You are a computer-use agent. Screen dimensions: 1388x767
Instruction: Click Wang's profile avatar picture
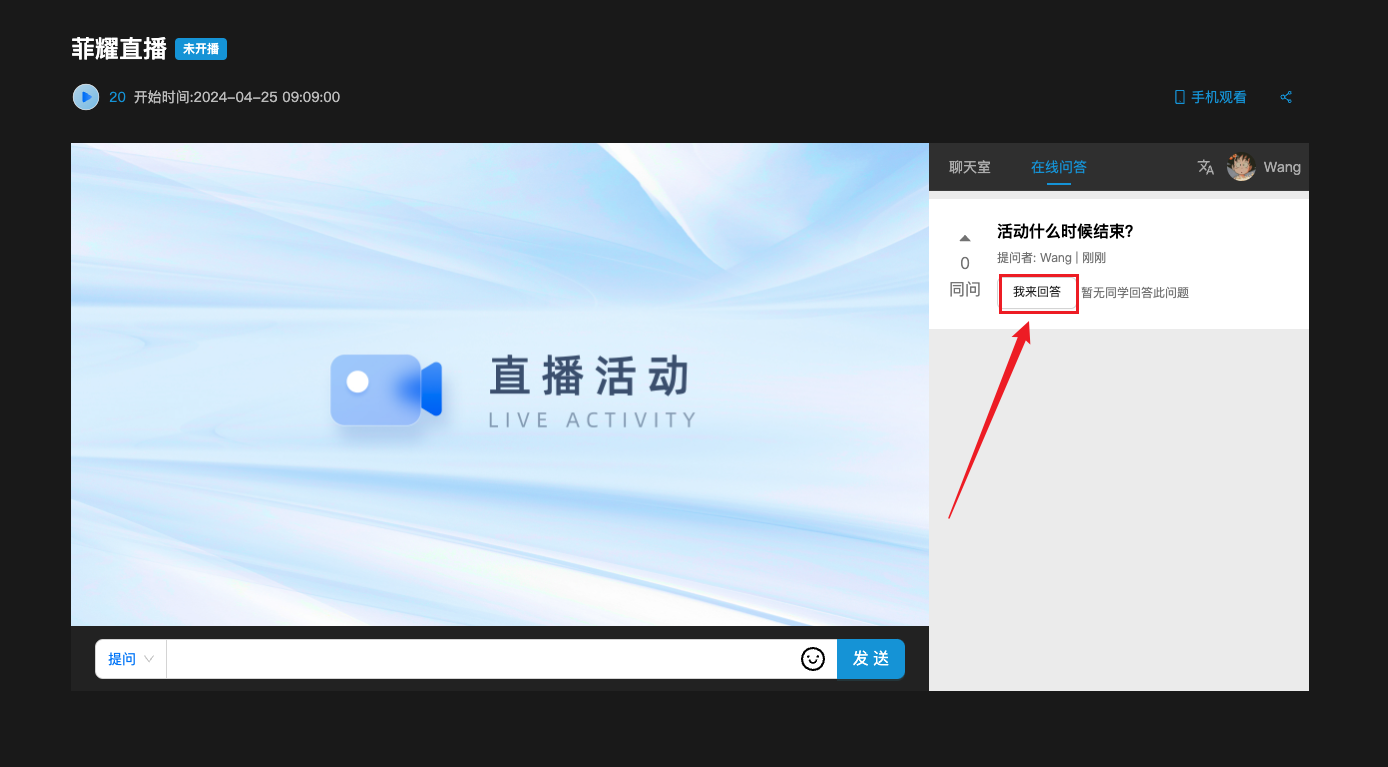coord(1241,167)
